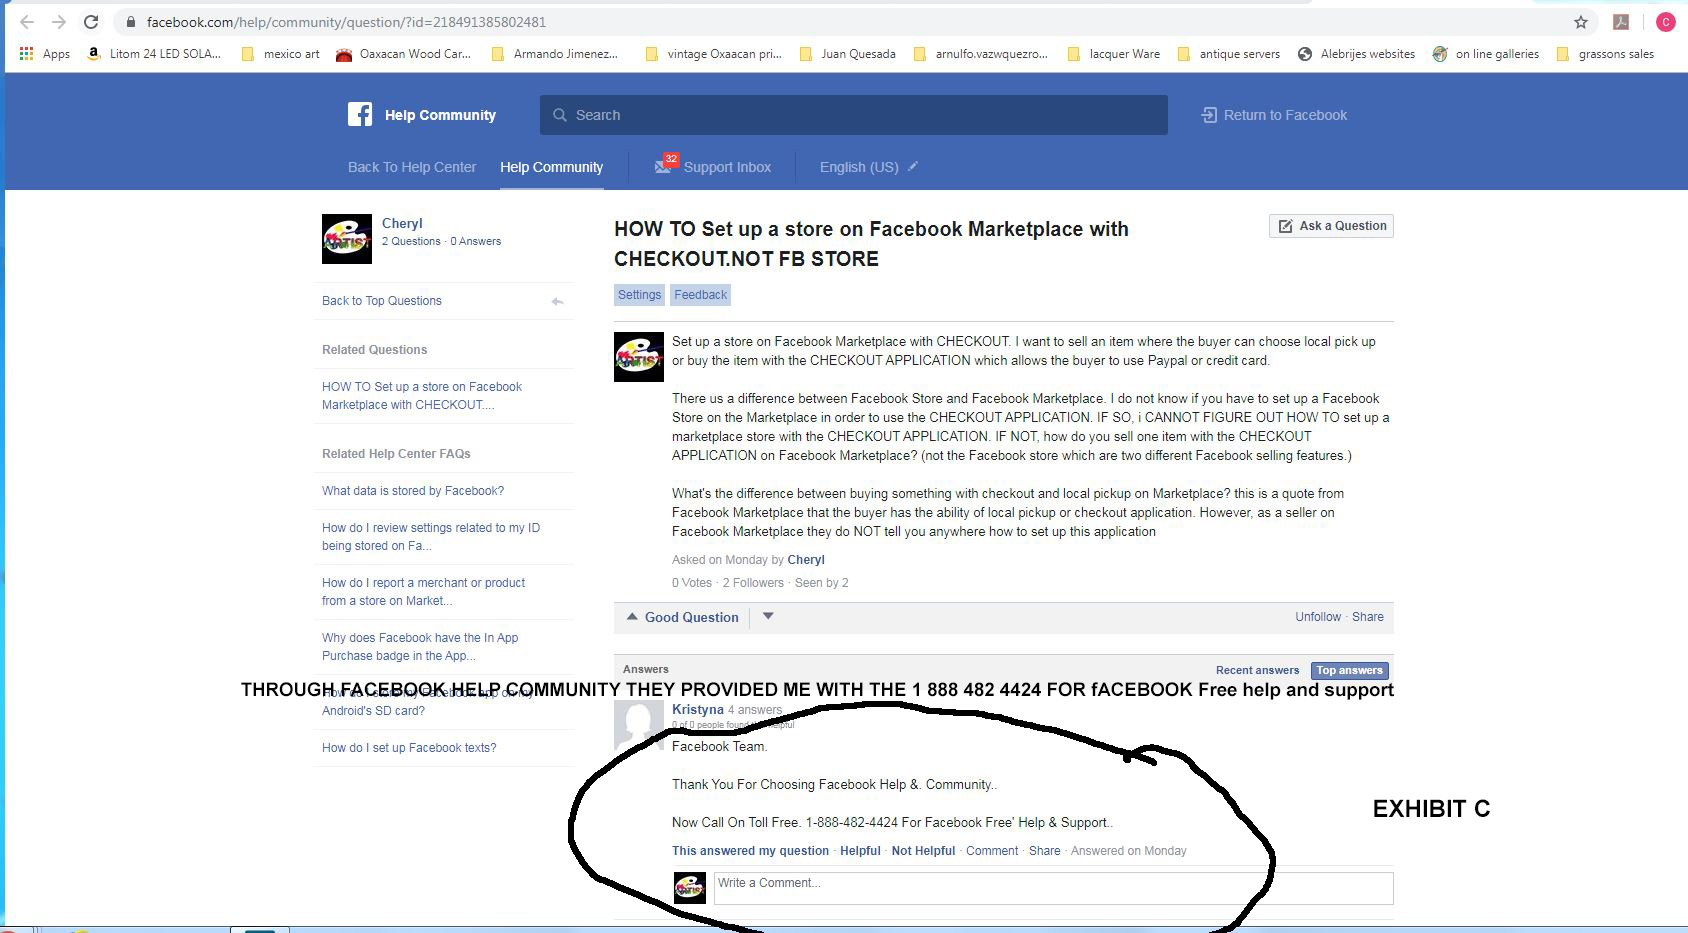Mark the answer as Not Helpful
1688x933 pixels.
tap(923, 851)
